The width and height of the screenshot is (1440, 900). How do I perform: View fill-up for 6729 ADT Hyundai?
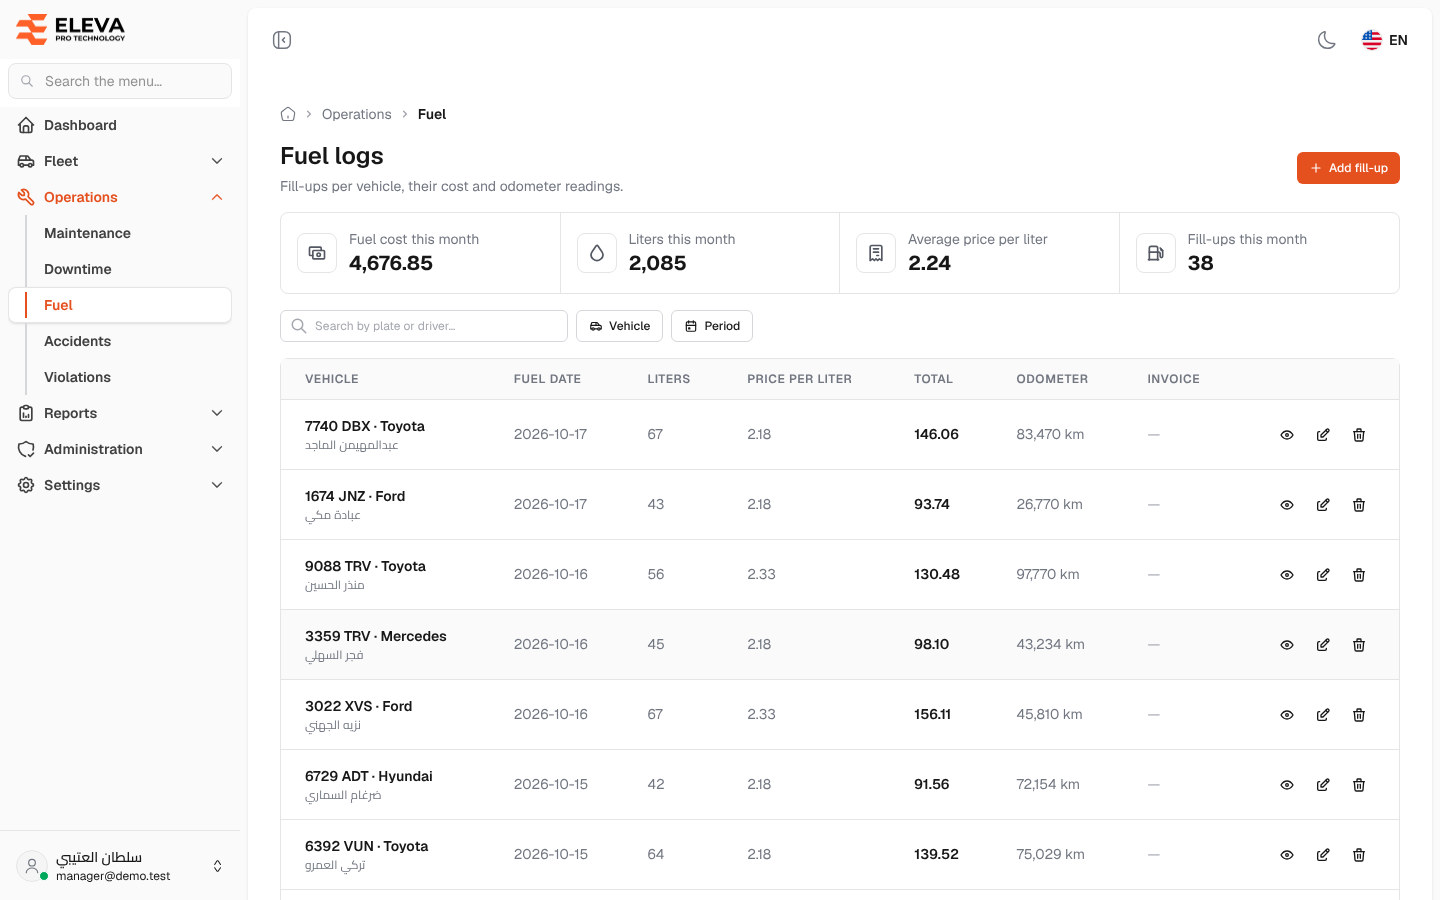(1287, 785)
